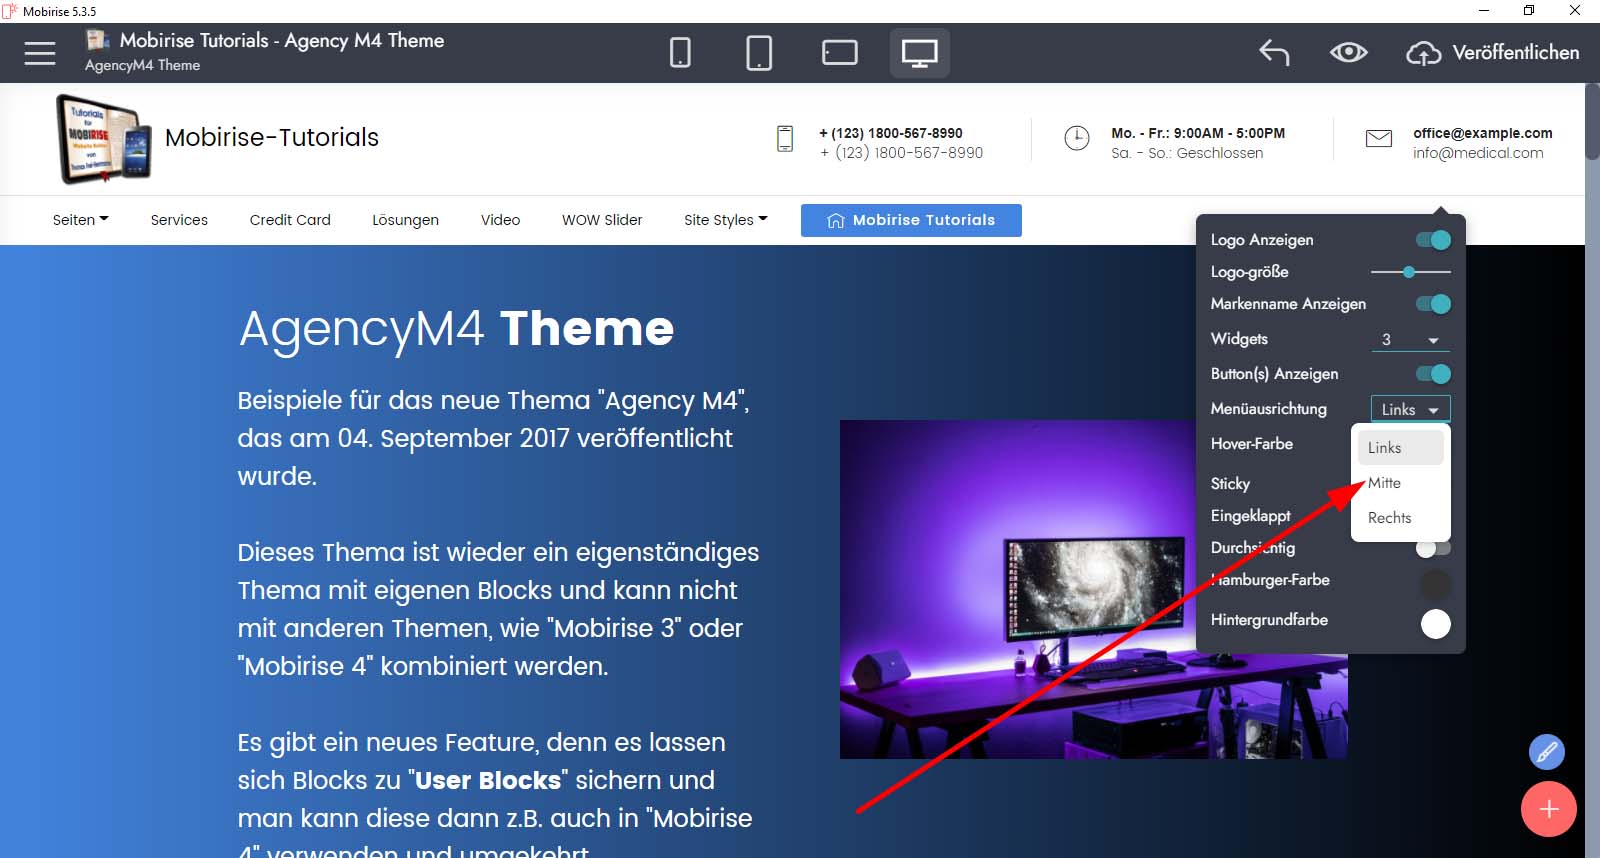Click the AgencyM4 Theme subtitle in top bar

coord(142,65)
